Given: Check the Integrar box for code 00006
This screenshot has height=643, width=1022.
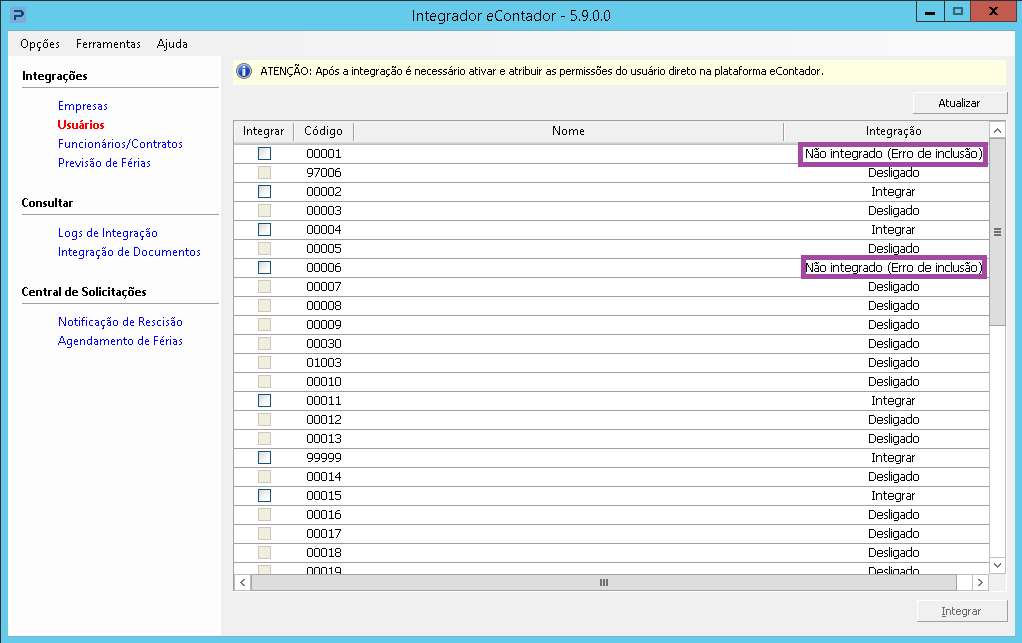Looking at the screenshot, I should pyautogui.click(x=265, y=267).
